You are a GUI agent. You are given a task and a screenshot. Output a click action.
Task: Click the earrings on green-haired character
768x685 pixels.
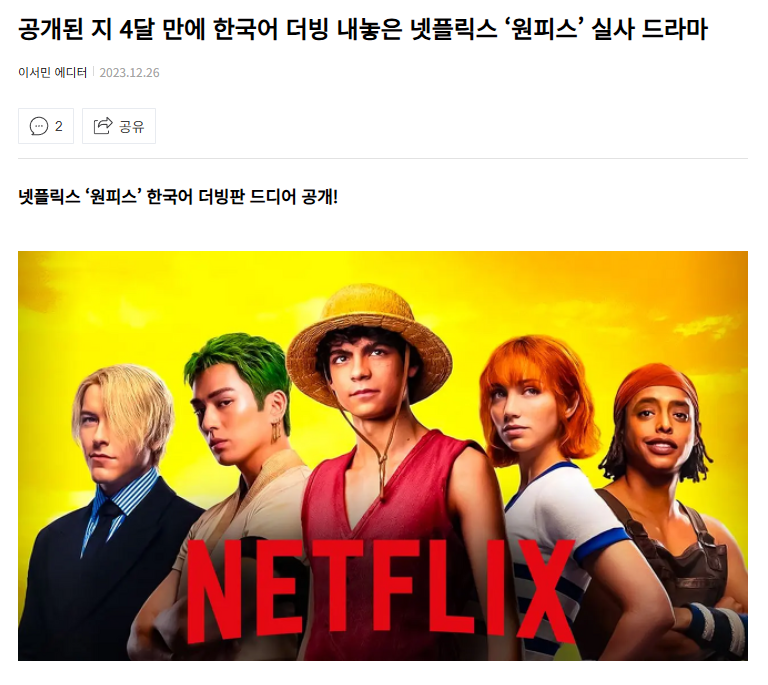[x=276, y=432]
